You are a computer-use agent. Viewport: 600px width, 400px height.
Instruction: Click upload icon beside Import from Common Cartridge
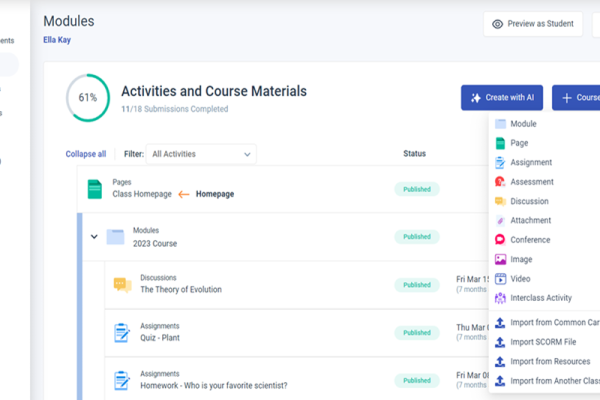click(x=500, y=323)
